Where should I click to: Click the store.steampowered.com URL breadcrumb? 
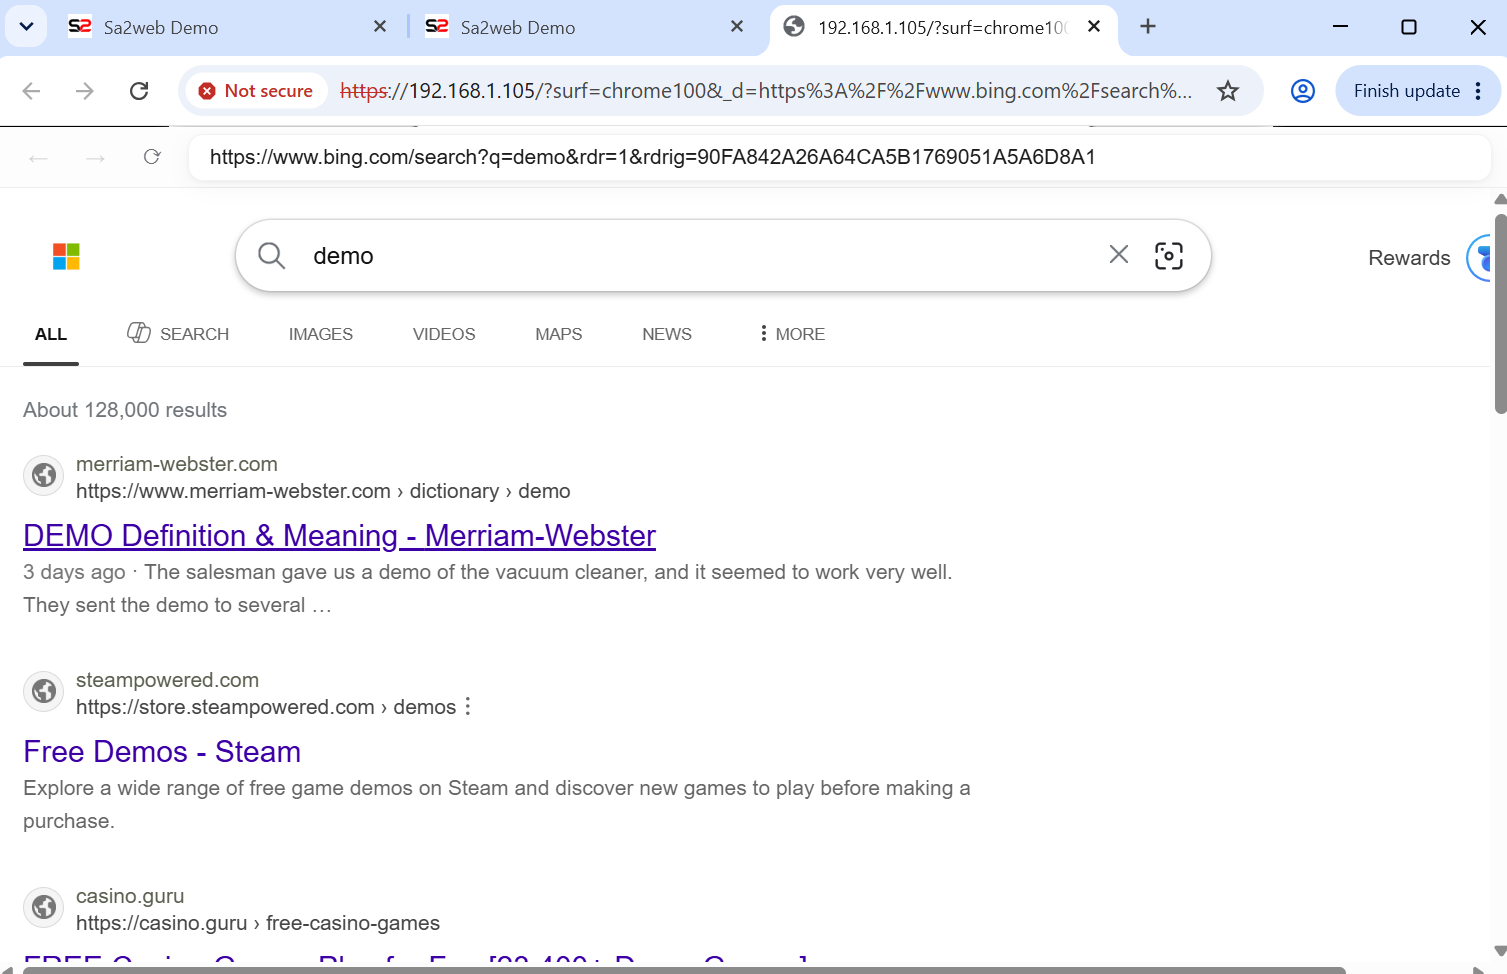[266, 707]
